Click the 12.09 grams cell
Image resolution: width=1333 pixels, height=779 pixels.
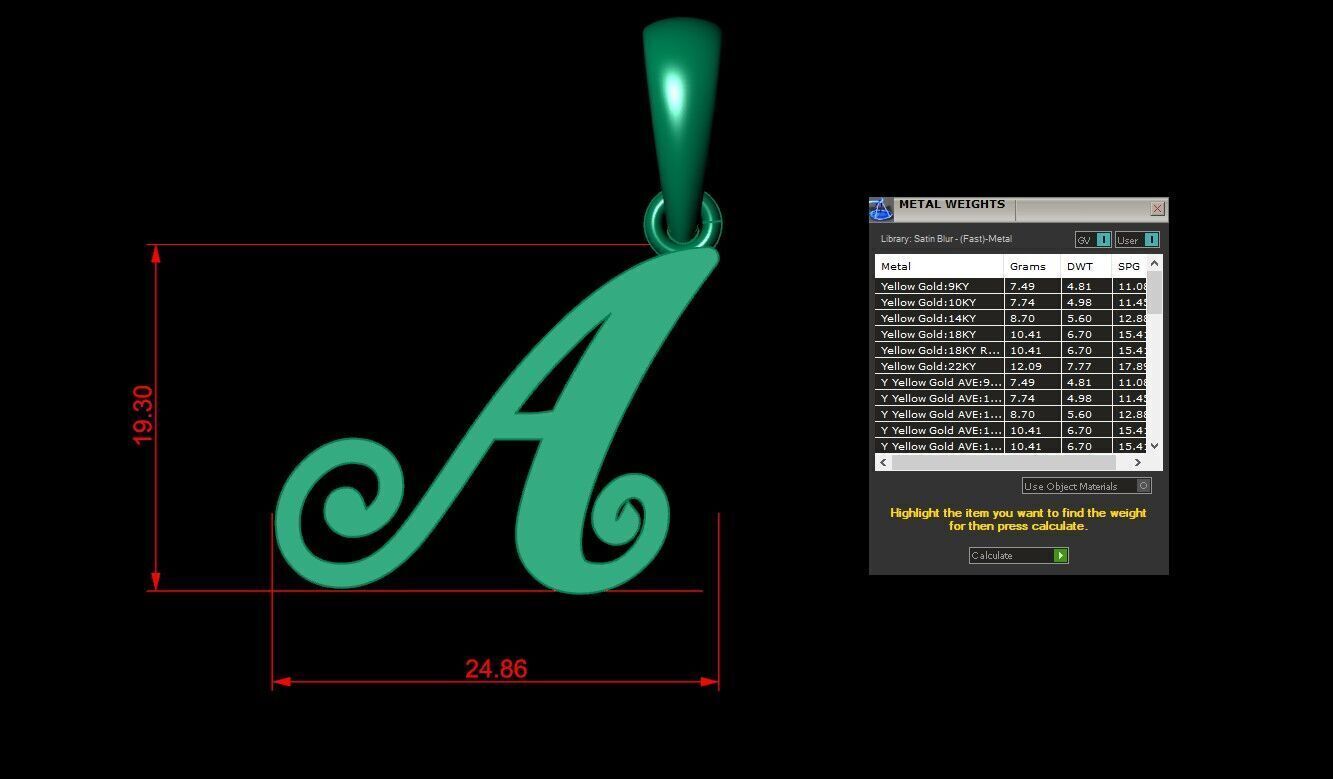click(x=1032, y=366)
